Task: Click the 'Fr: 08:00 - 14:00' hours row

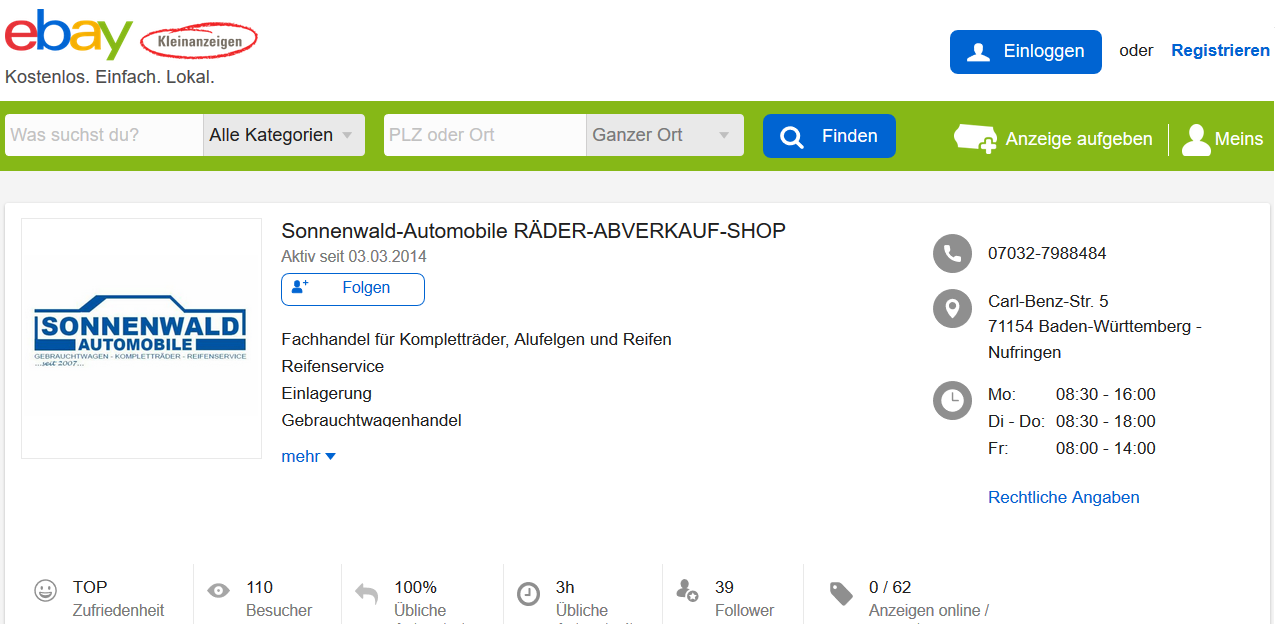Action: [x=1071, y=448]
